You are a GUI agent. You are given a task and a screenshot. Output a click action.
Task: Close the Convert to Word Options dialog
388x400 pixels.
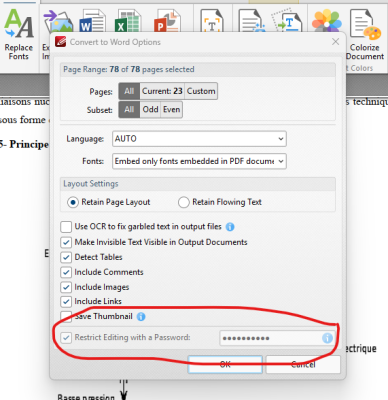tap(335, 42)
